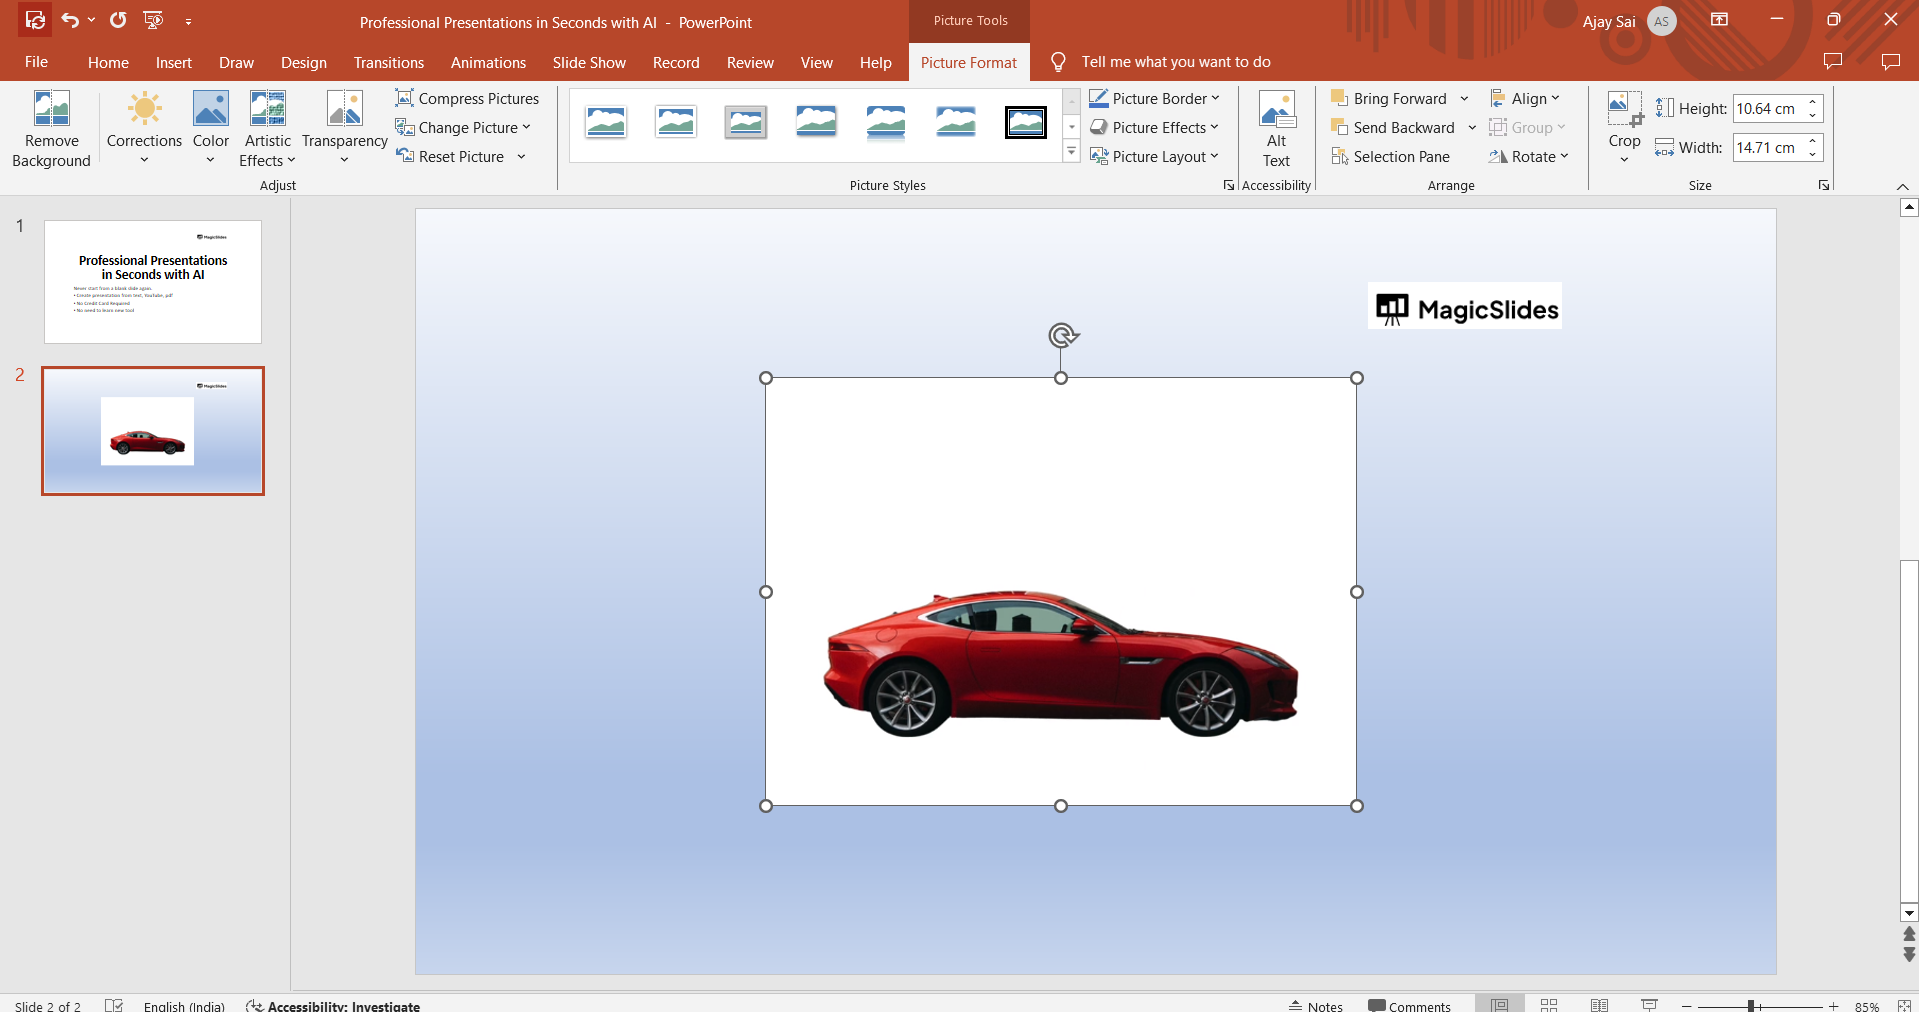Click the Compress Pictures icon
Image resolution: width=1919 pixels, height=1012 pixels.
tap(404, 98)
